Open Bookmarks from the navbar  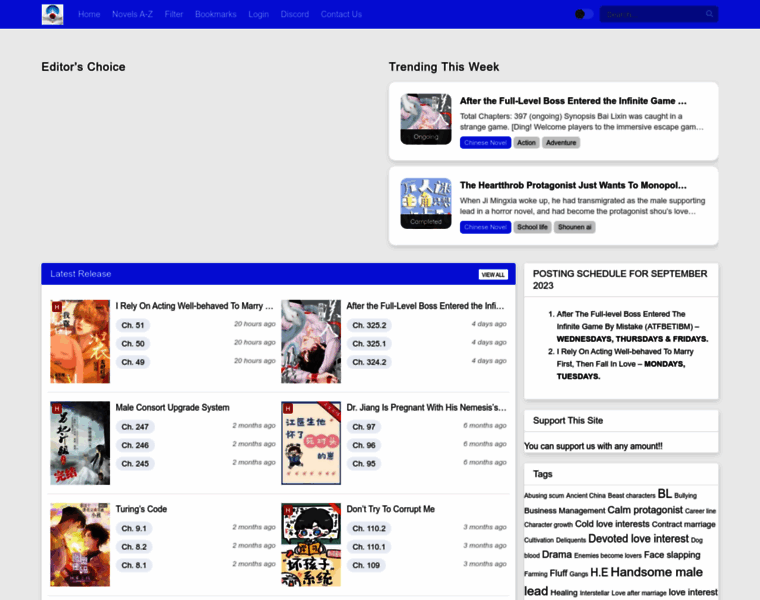click(216, 15)
